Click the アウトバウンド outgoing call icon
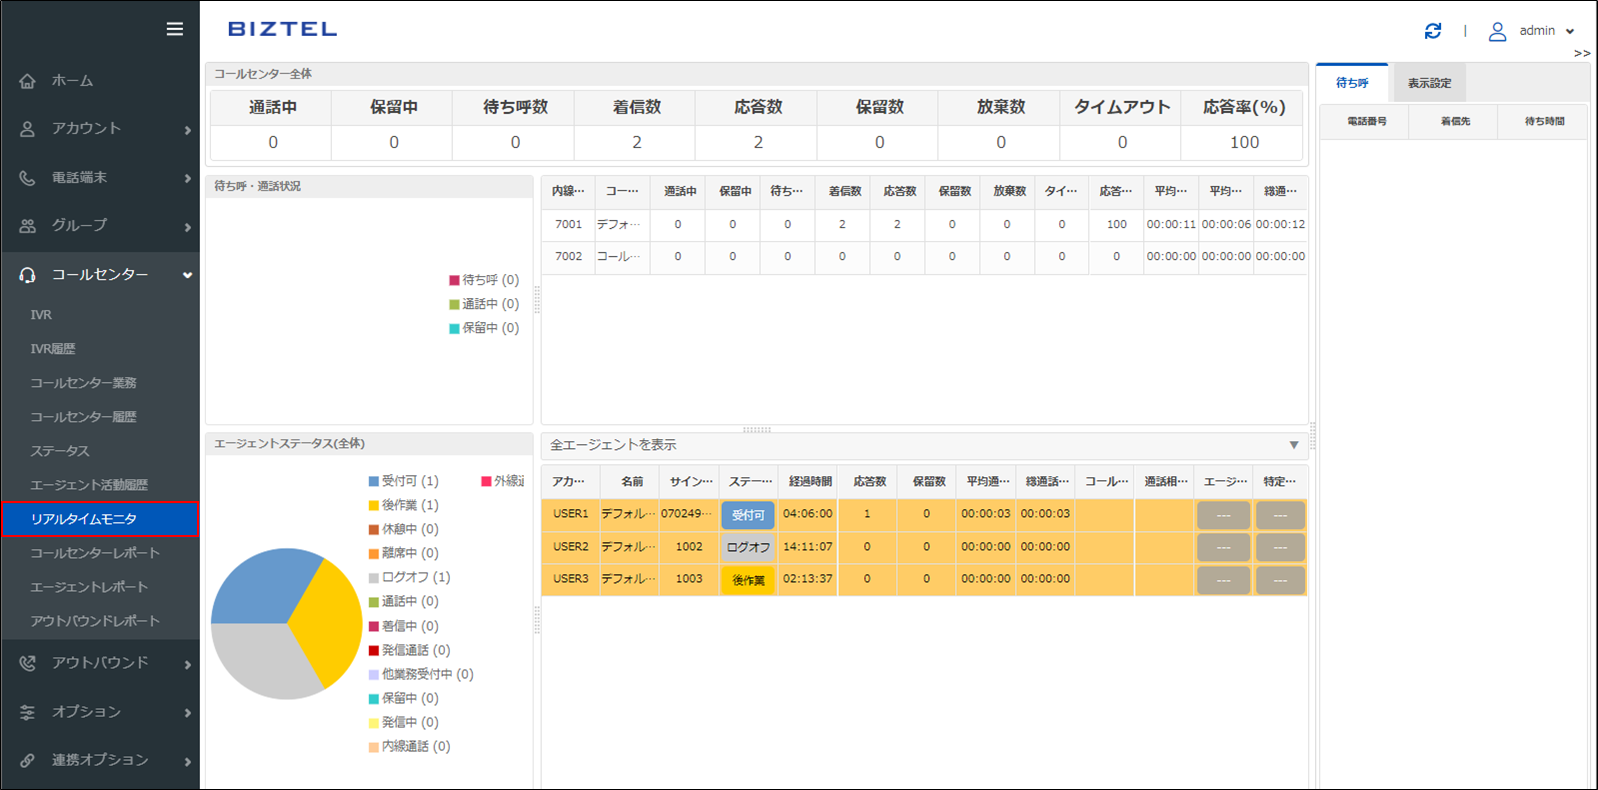 point(27,663)
